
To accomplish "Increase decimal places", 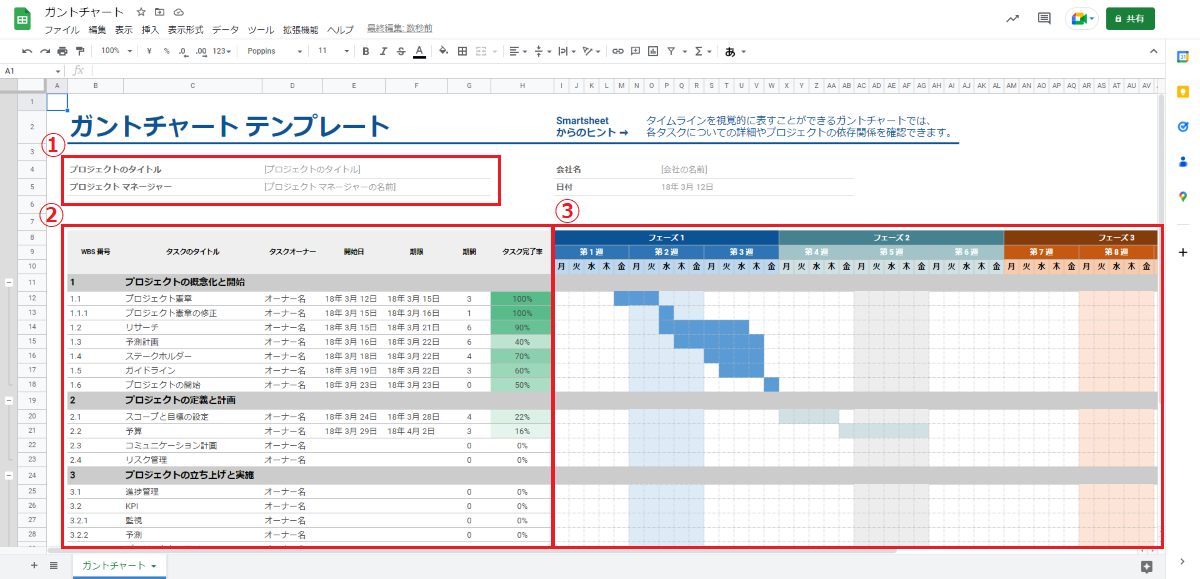I will point(202,50).
